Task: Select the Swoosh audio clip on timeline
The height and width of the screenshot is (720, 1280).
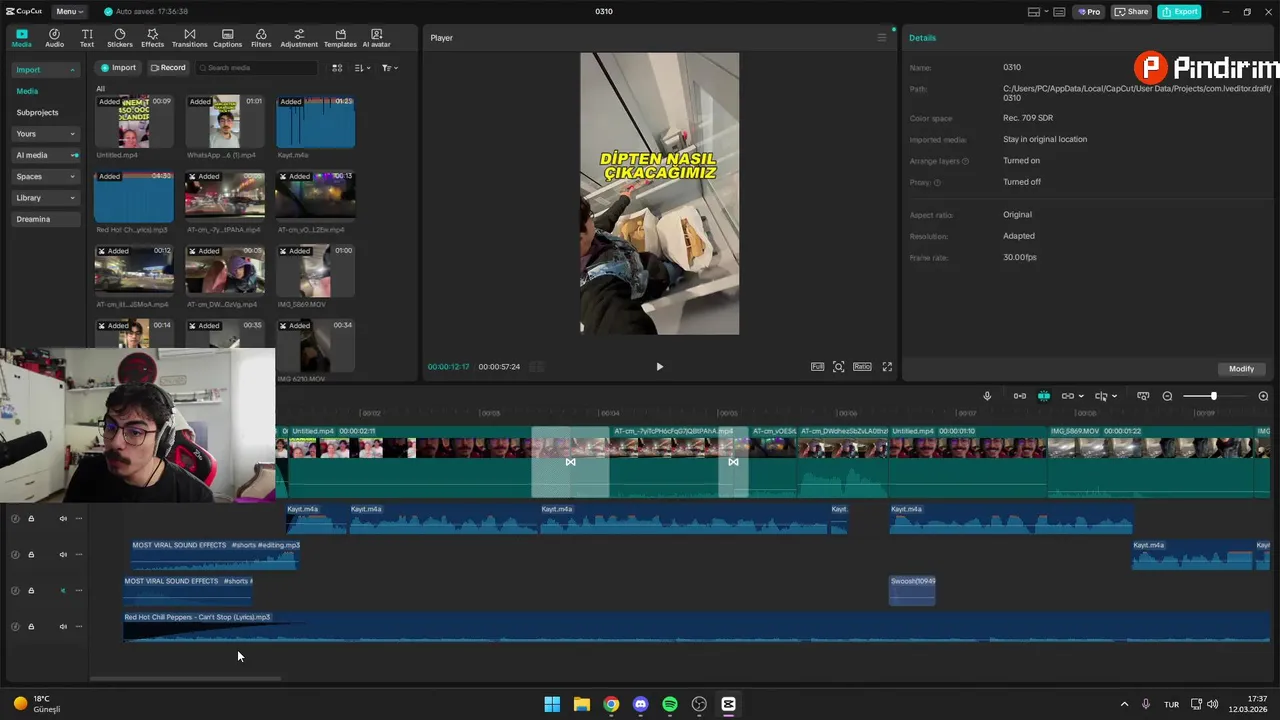Action: 912,590
